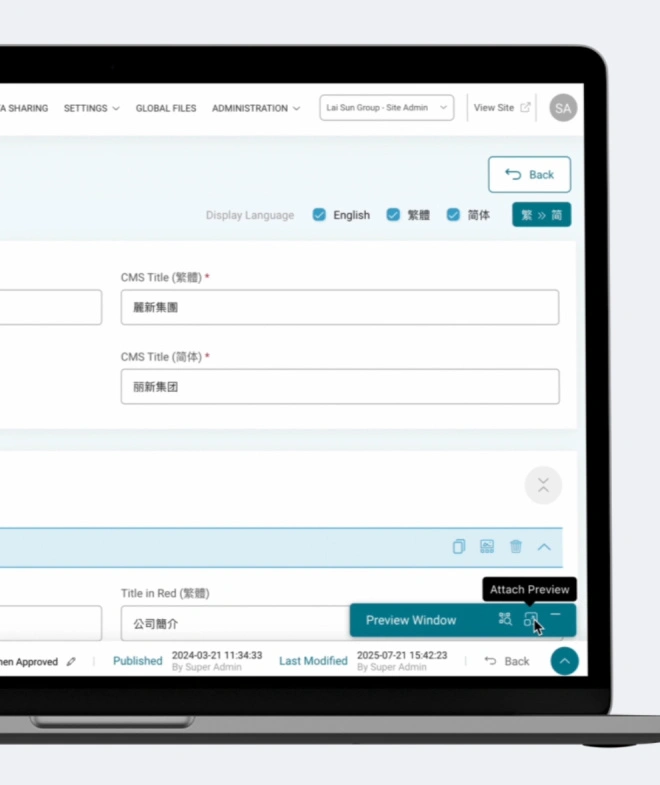Viewport: 660px width, 785px height.
Task: Click the trash delete block icon
Action: (516, 546)
